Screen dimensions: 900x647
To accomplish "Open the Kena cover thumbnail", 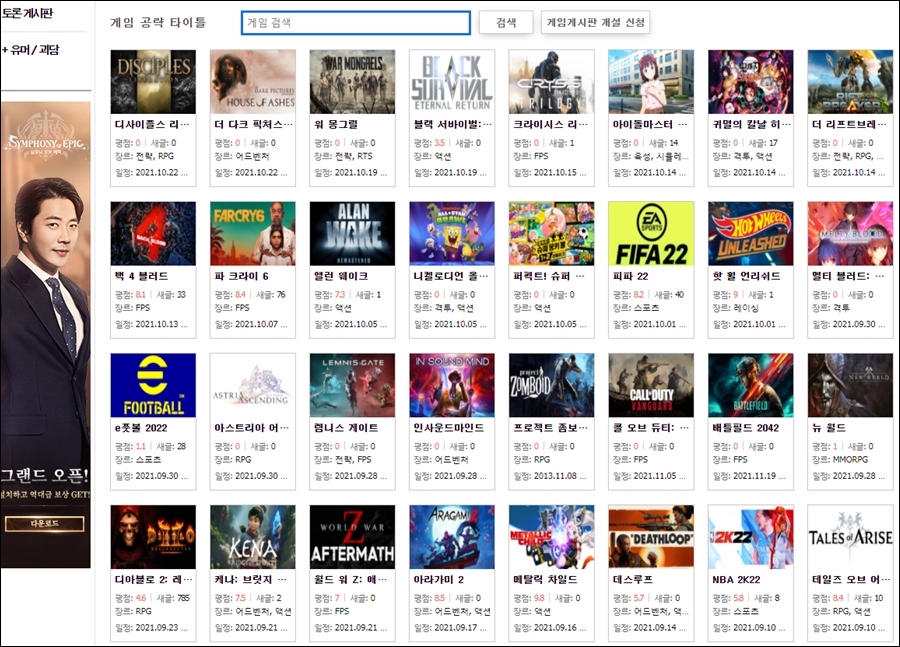I will [x=253, y=537].
